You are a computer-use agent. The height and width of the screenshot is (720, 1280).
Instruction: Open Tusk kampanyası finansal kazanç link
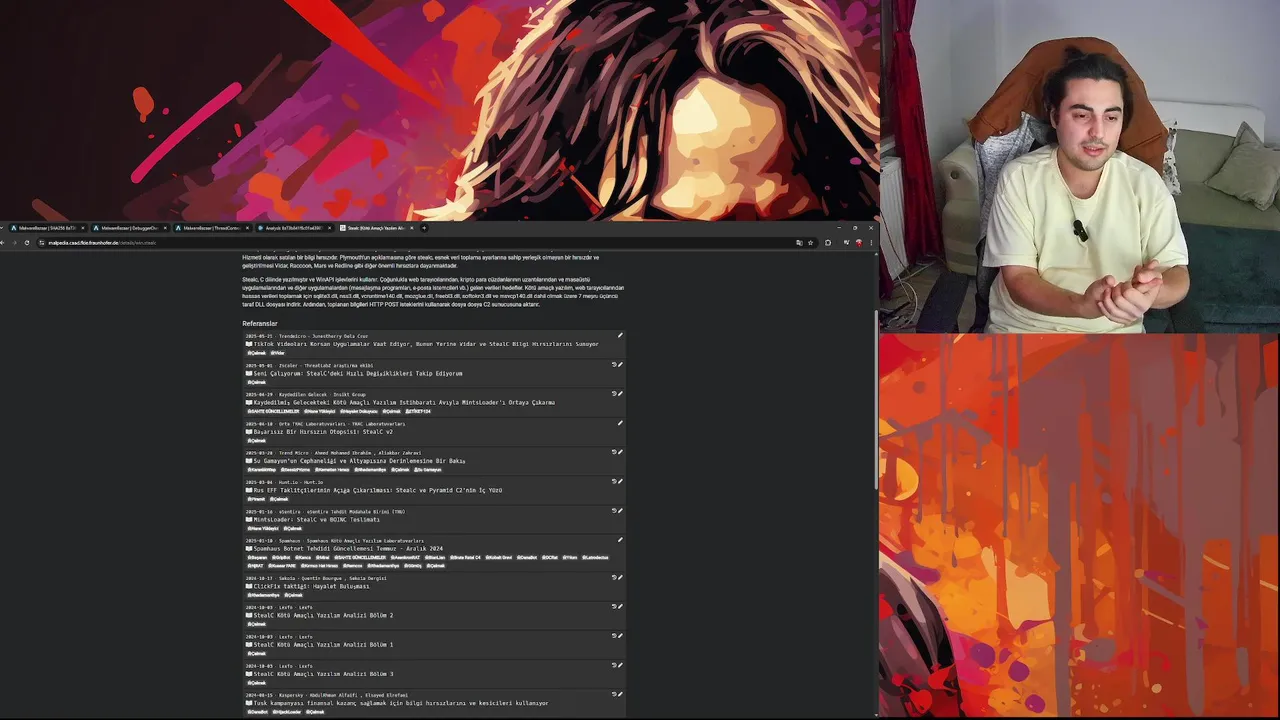[x=401, y=703]
